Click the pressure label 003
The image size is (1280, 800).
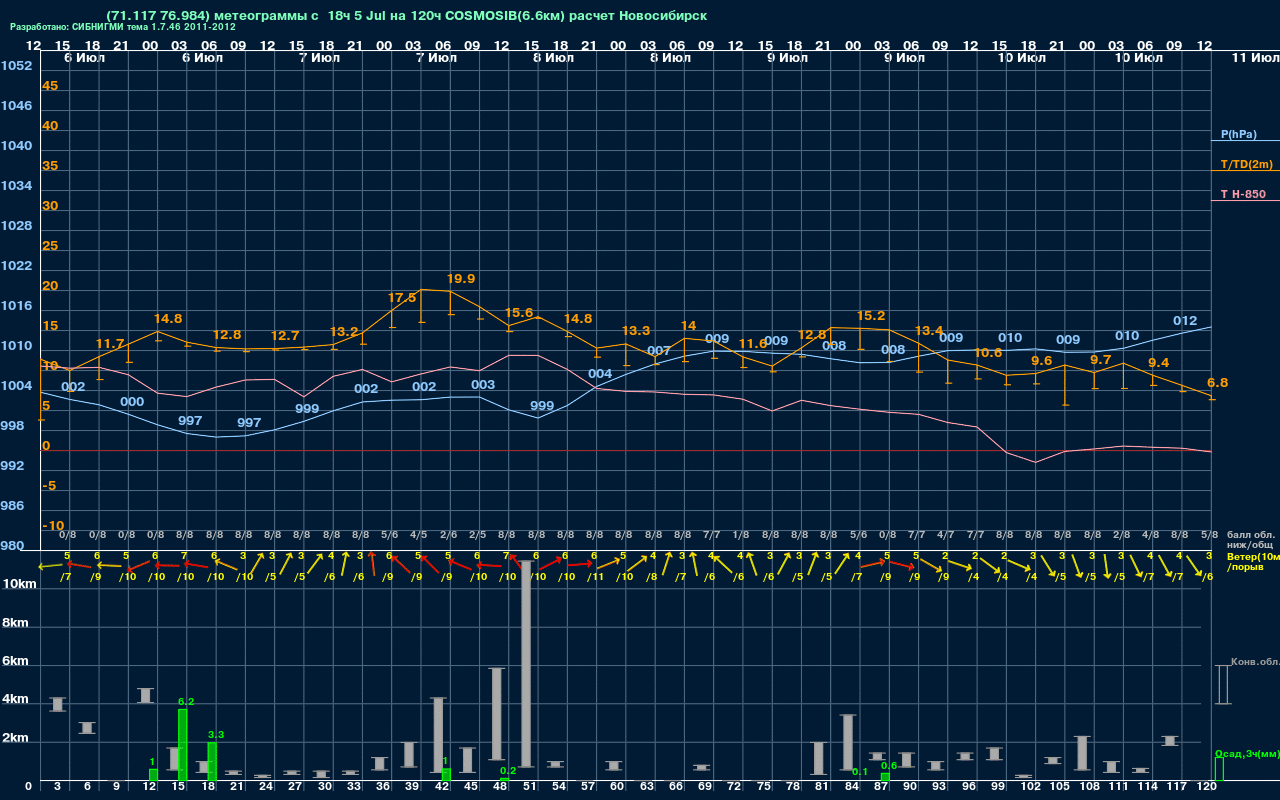click(x=483, y=385)
